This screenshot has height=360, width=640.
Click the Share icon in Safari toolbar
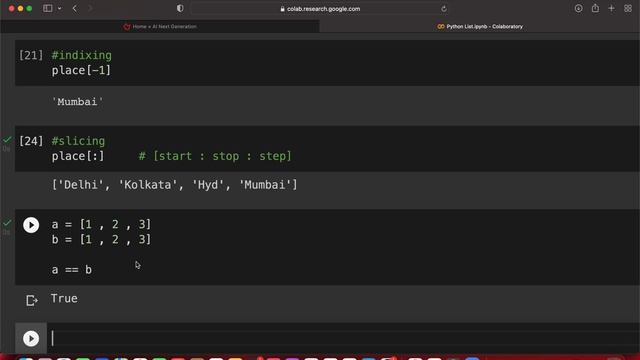(x=595, y=8)
